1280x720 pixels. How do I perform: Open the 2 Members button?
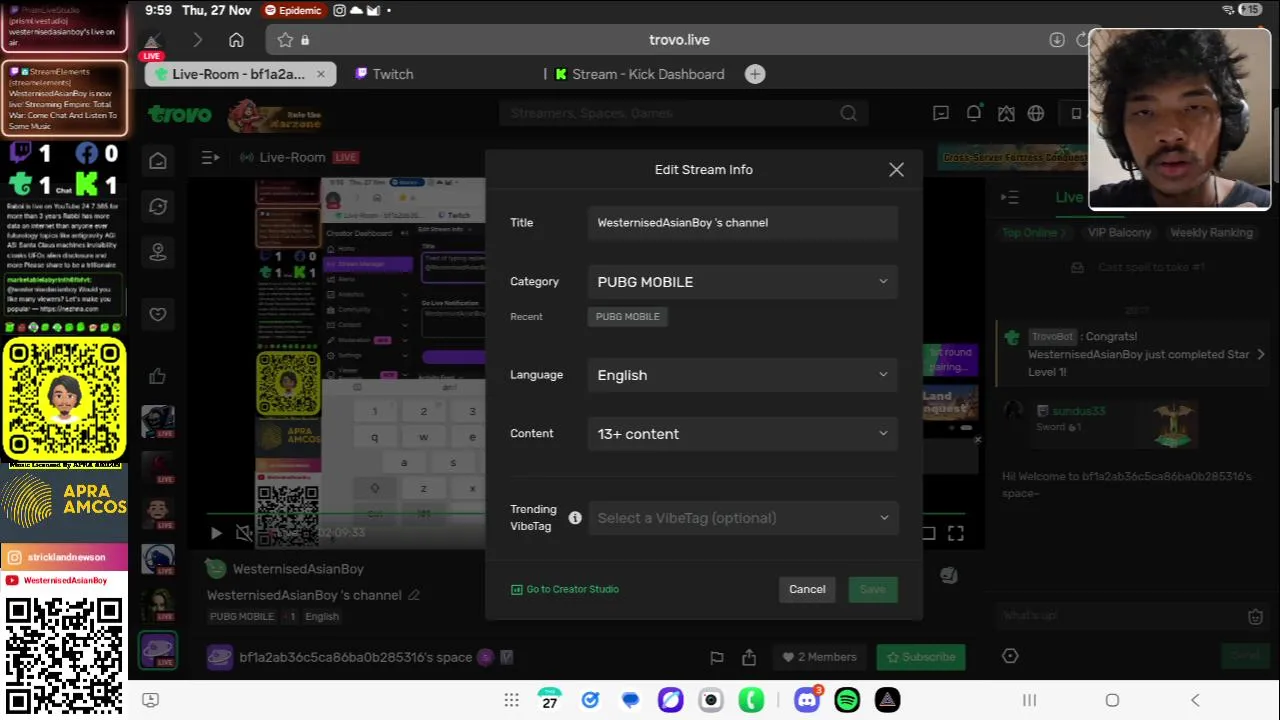coord(820,657)
